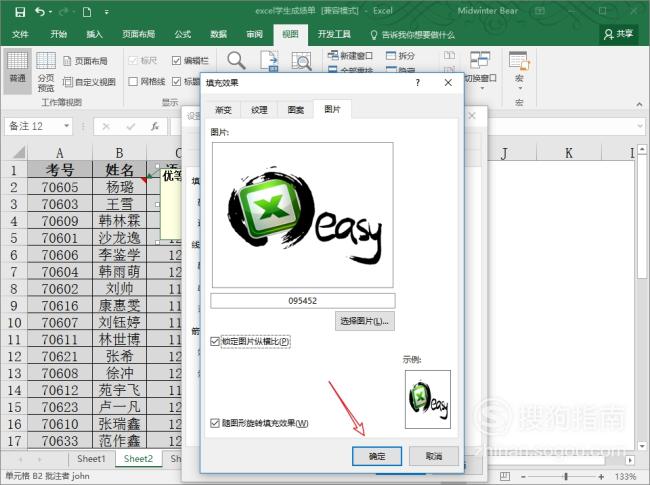
Task: Click the select all corner triangle
Action: pos(18,153)
